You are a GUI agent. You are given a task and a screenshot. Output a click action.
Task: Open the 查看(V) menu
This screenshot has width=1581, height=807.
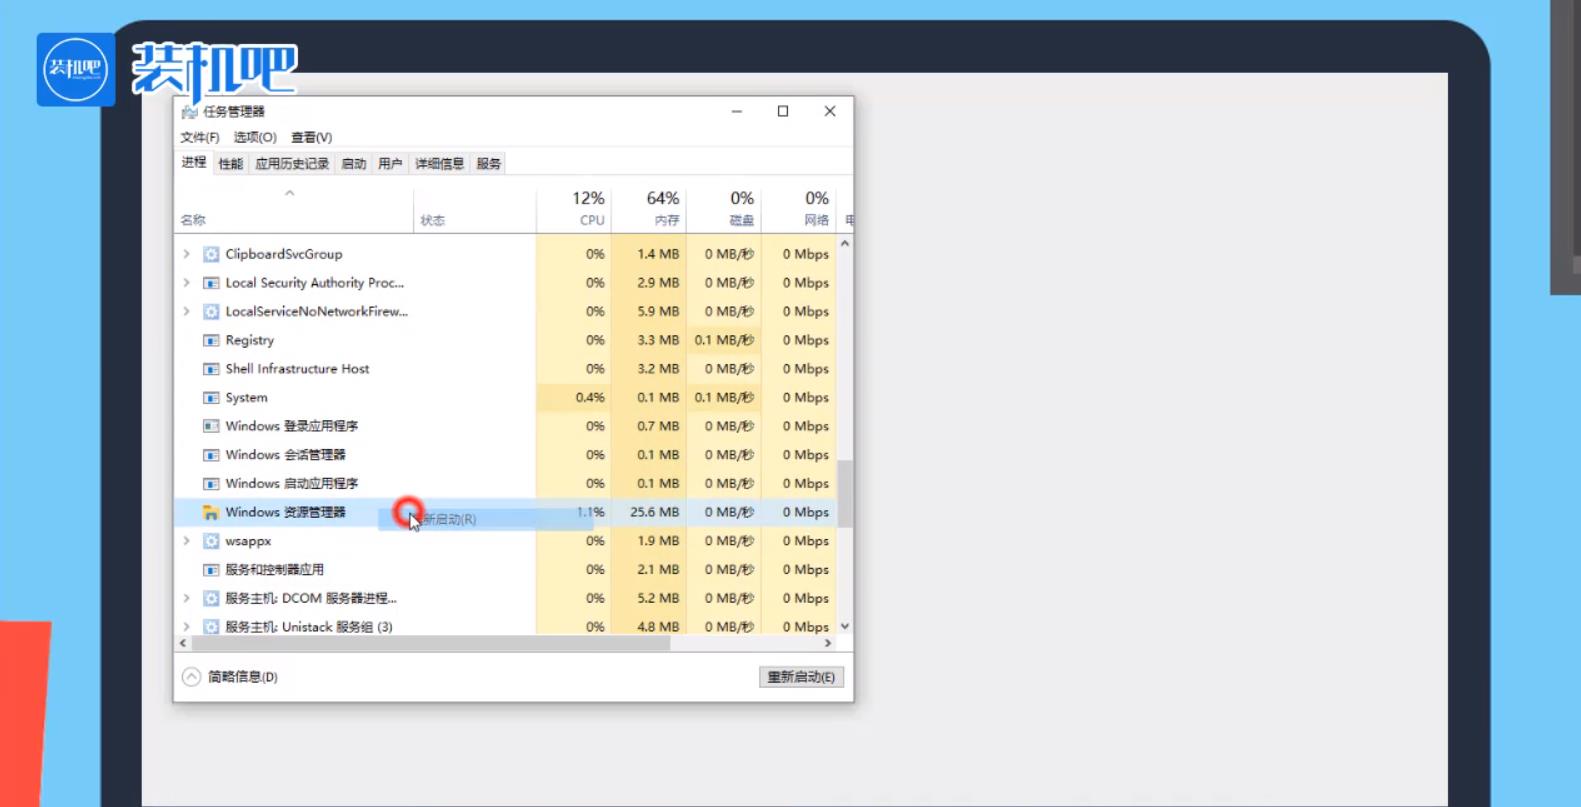tap(311, 137)
